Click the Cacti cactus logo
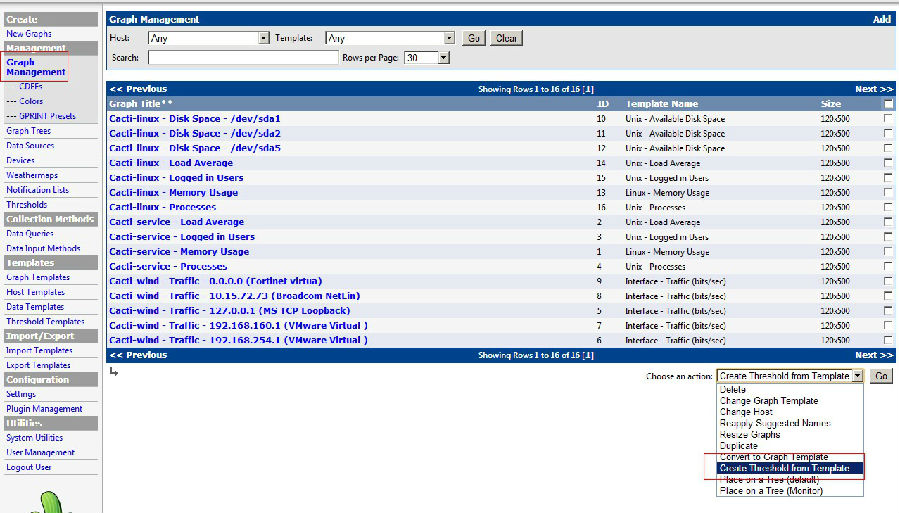The height and width of the screenshot is (513, 899). click(x=50, y=503)
